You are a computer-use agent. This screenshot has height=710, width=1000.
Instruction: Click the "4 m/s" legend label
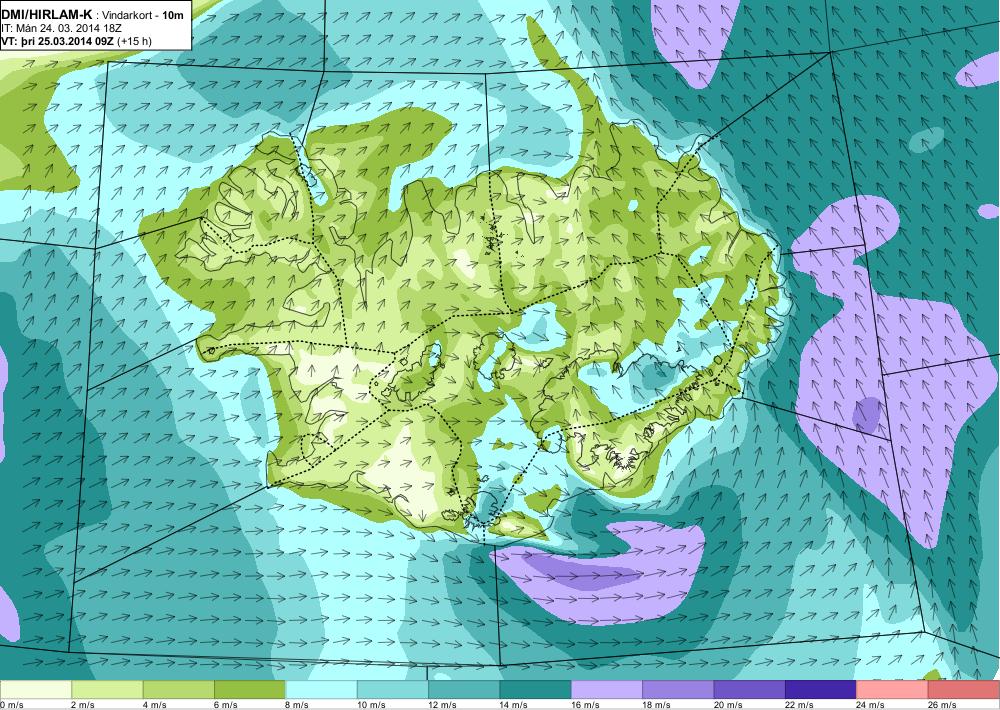pos(154,705)
